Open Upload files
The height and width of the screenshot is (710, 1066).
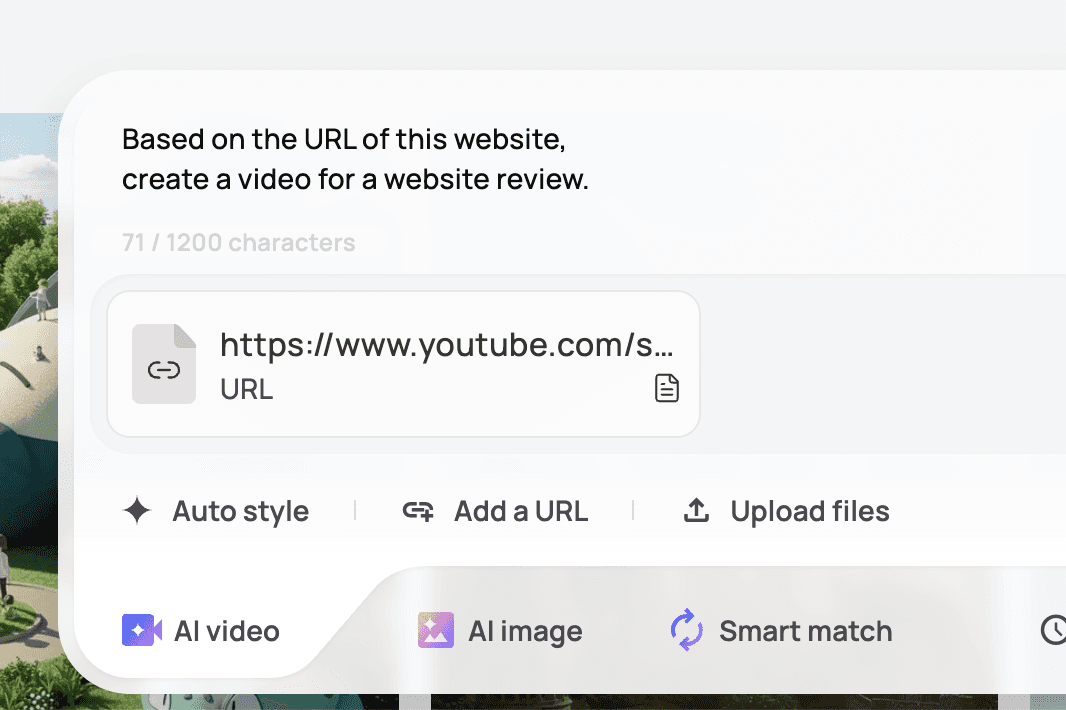tap(786, 511)
